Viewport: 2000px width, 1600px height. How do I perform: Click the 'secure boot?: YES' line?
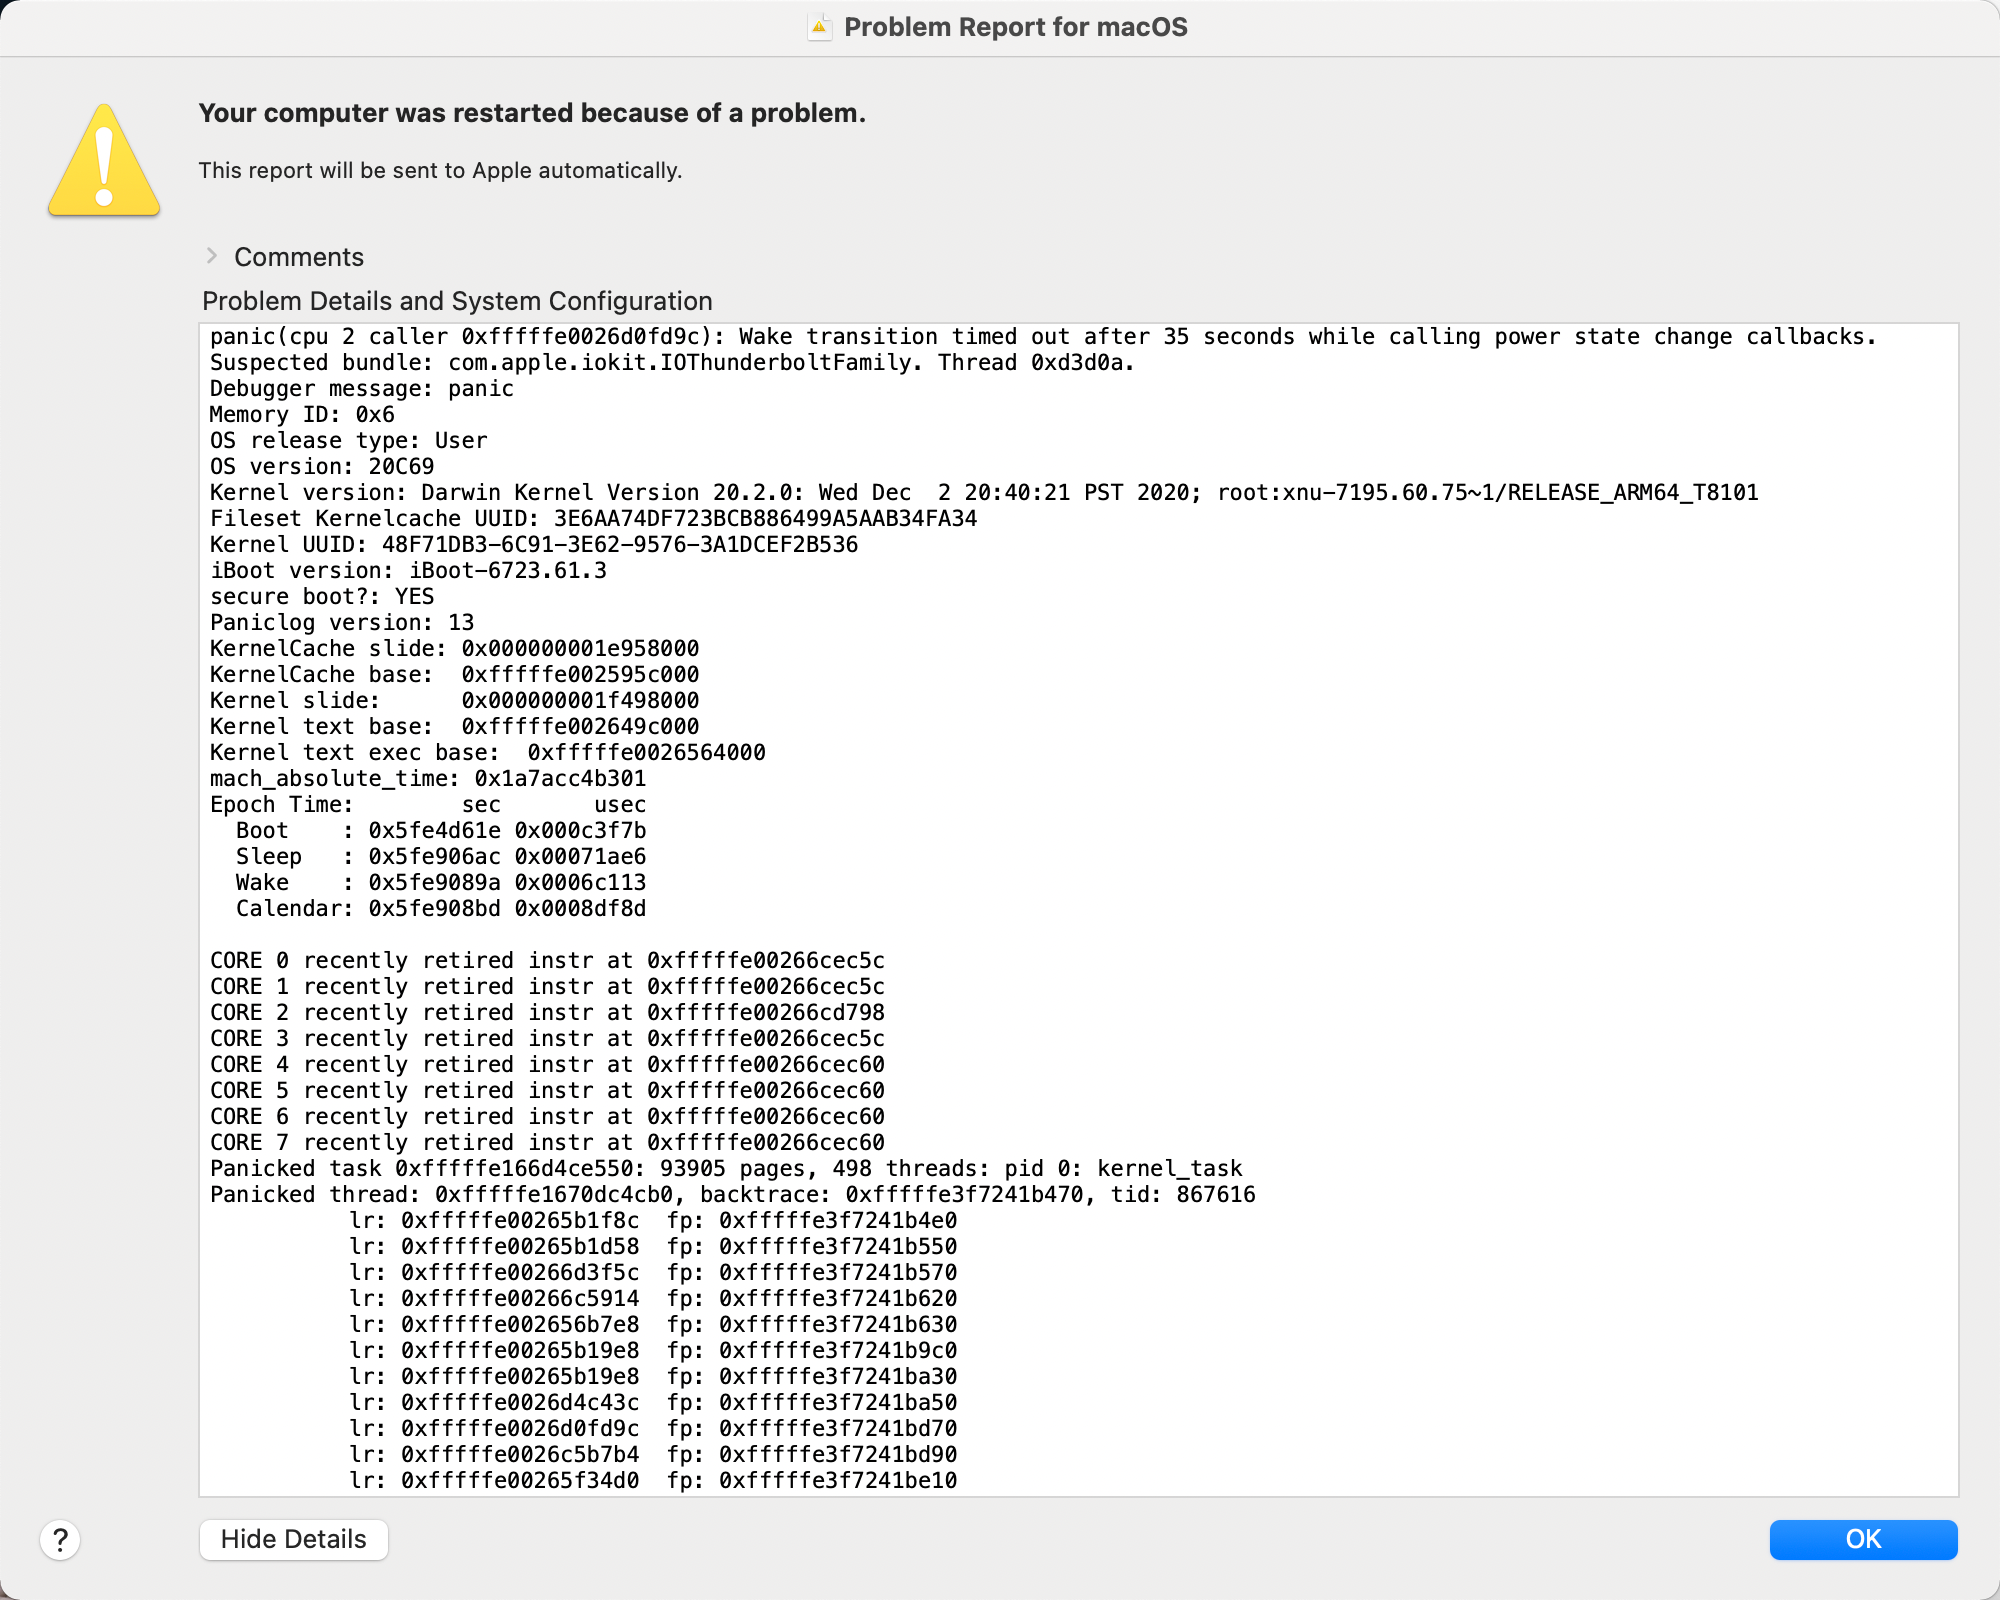322,597
